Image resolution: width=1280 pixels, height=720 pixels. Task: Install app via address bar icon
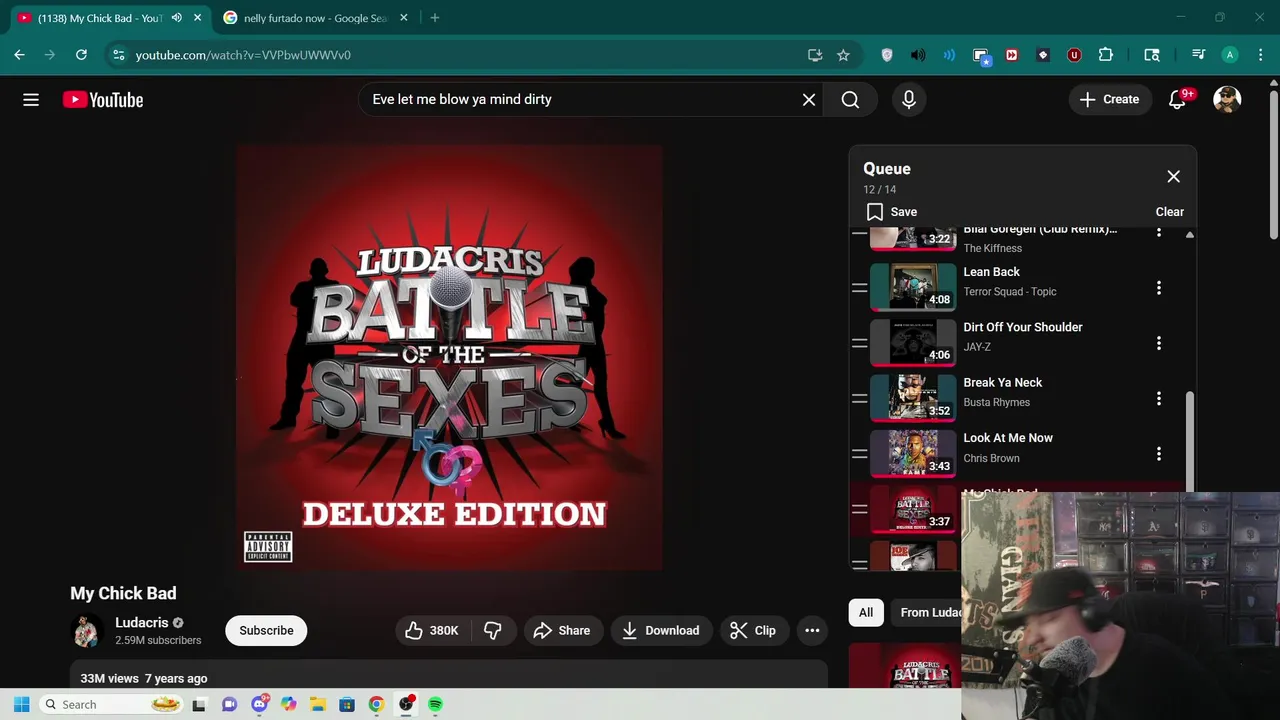coord(815,55)
